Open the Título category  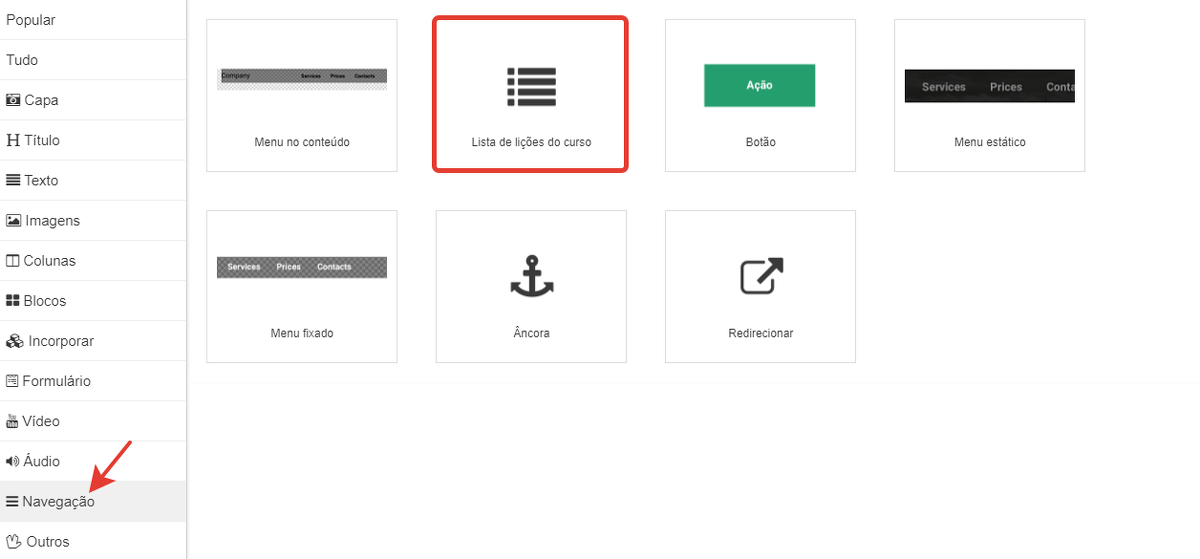click(42, 140)
